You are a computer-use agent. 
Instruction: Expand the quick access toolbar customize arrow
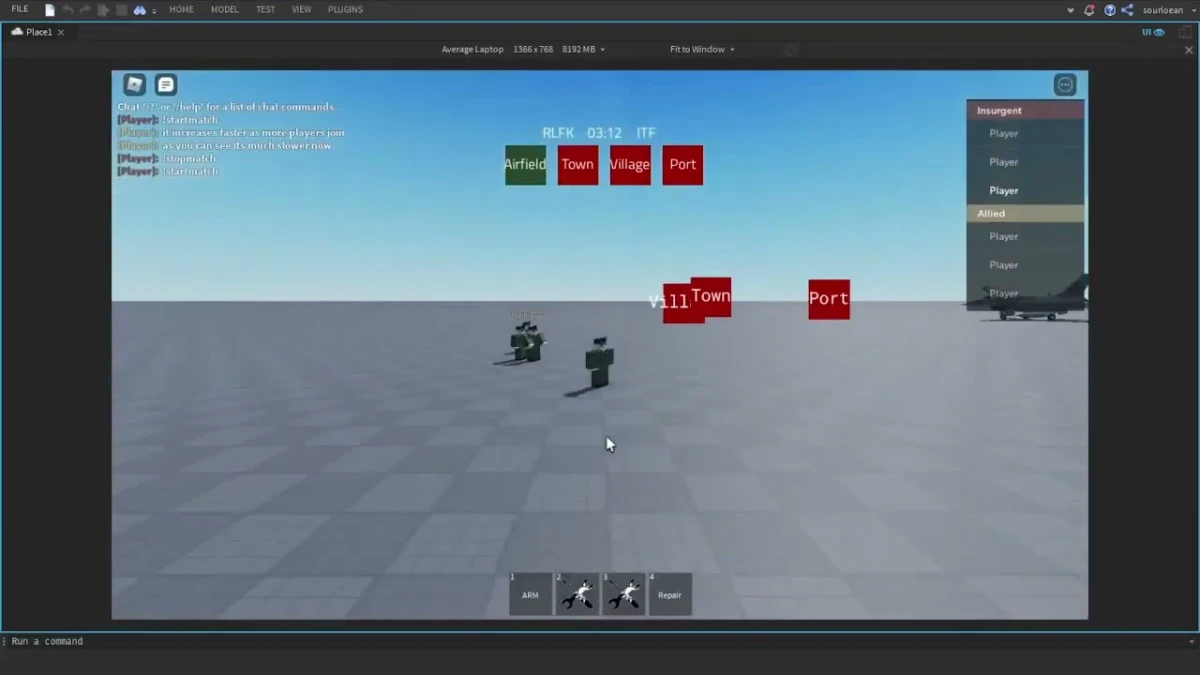(154, 11)
